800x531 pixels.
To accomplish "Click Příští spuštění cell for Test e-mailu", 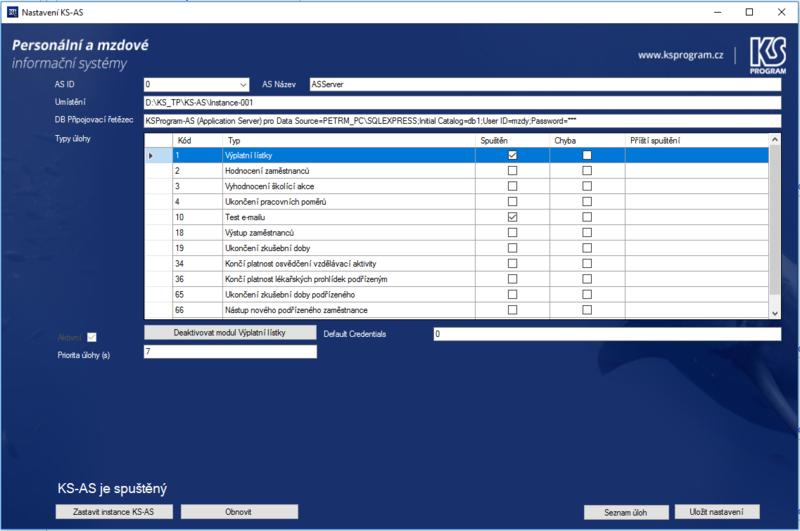I will coord(697,217).
